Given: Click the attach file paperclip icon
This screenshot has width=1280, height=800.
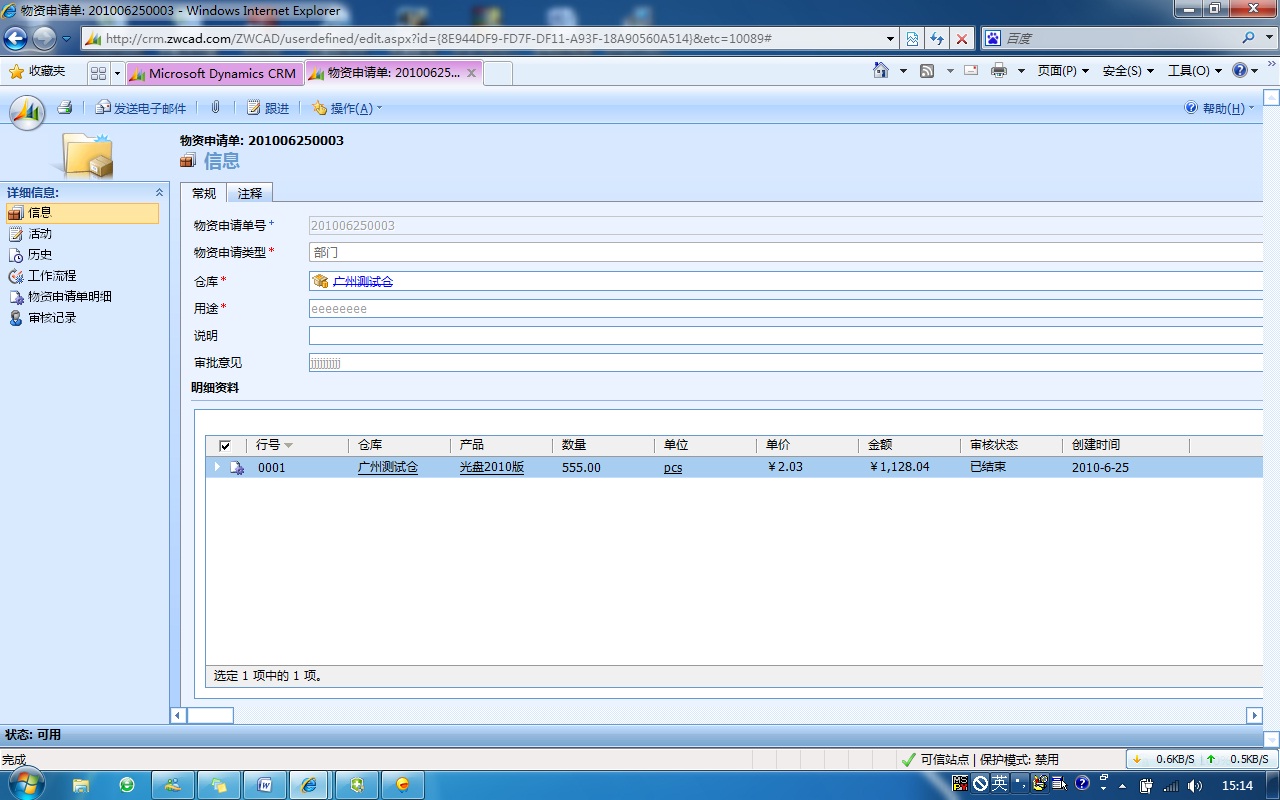Looking at the screenshot, I should coord(215,108).
